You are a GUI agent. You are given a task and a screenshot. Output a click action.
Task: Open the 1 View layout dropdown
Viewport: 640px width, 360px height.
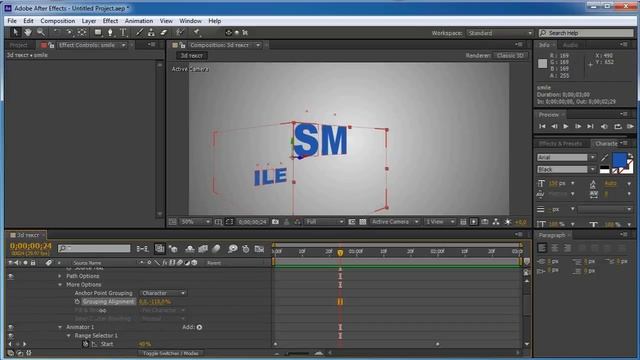(440, 222)
